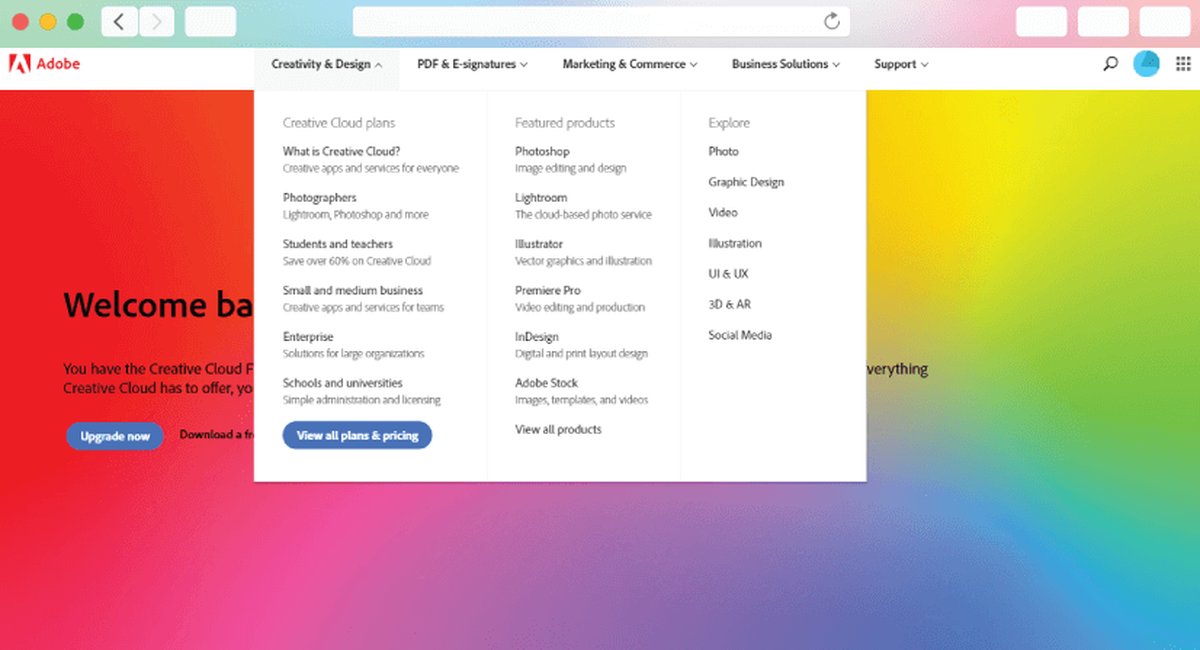Reload the page with refresh icon
The width and height of the screenshot is (1200, 650).
click(831, 21)
